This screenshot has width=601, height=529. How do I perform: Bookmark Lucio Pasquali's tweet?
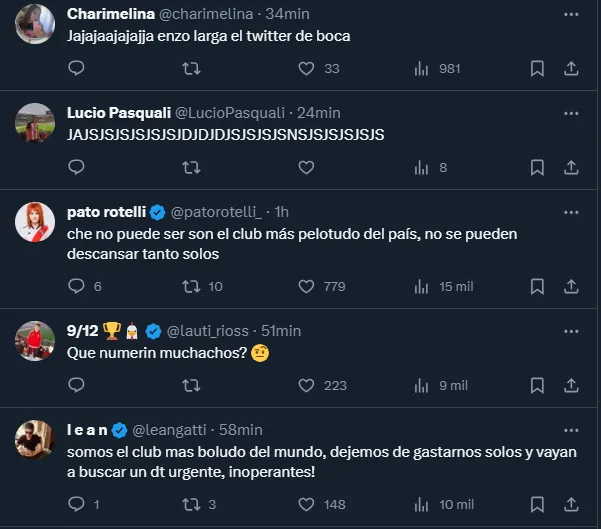537,167
